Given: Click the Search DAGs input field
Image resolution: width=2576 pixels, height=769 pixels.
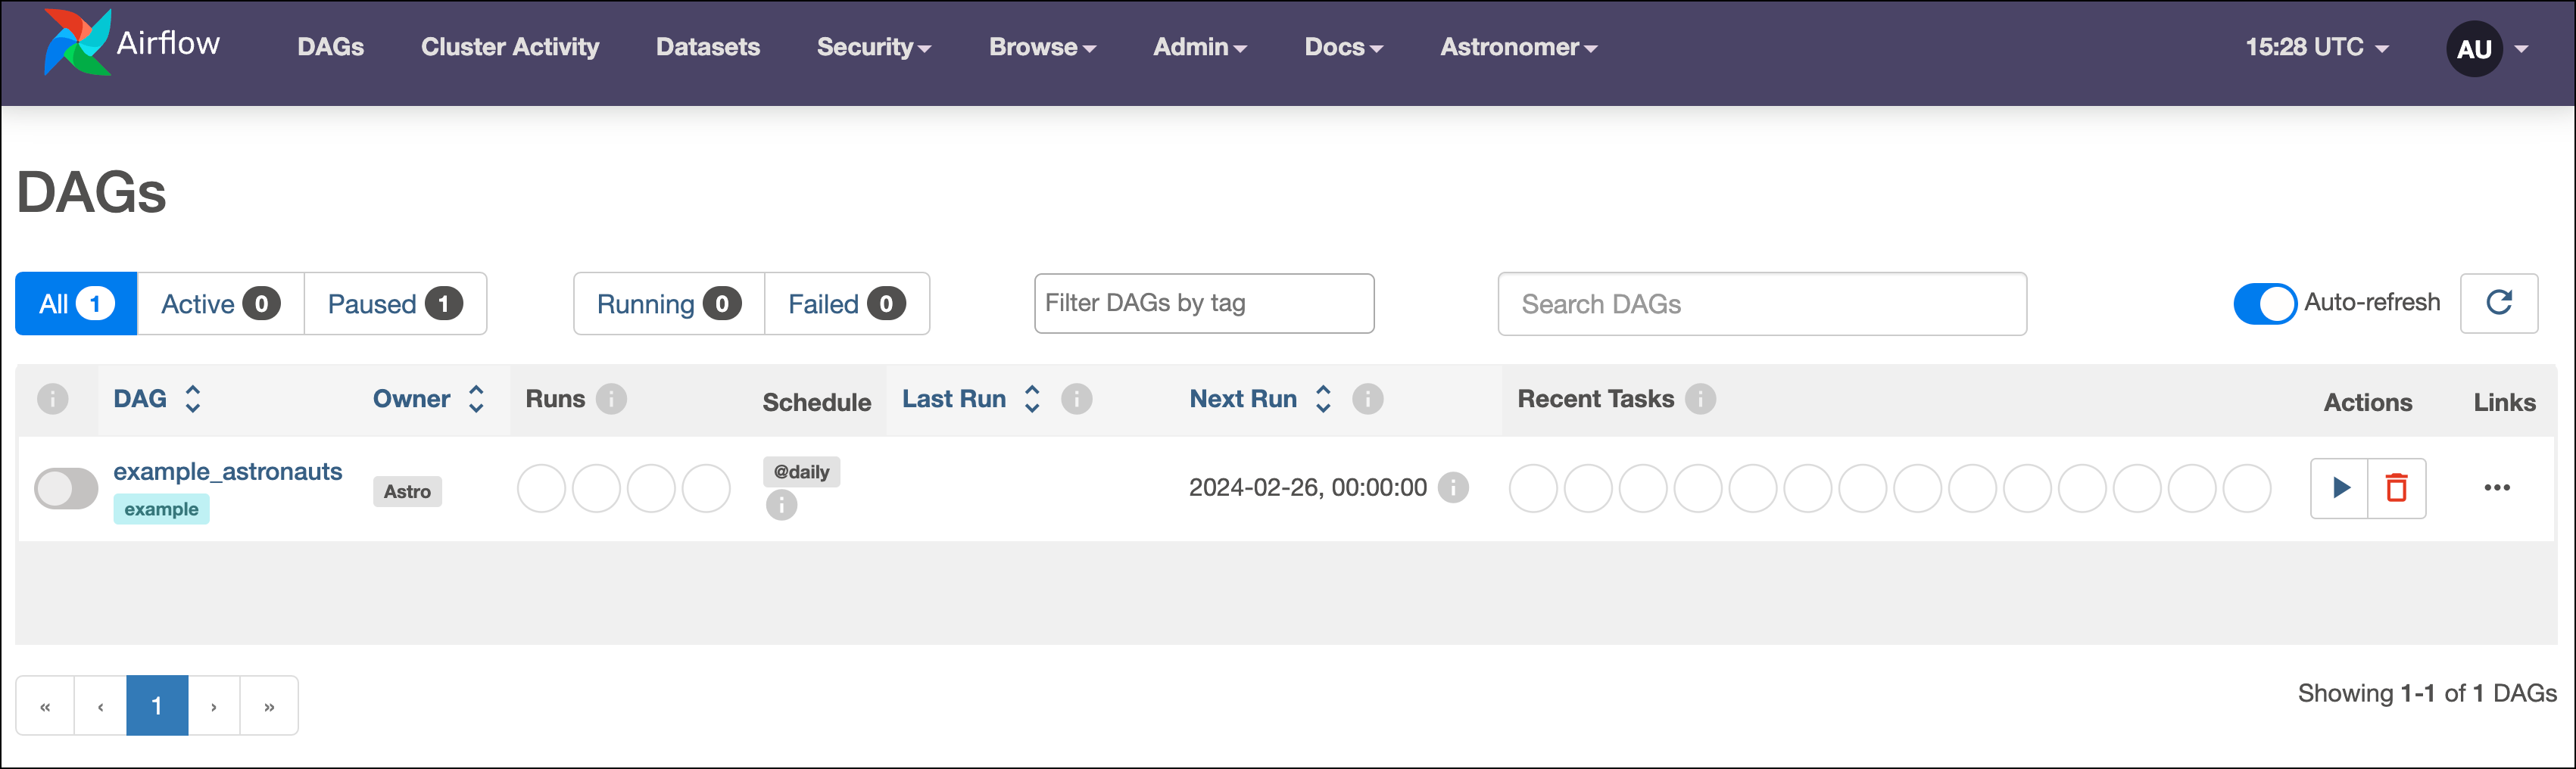Looking at the screenshot, I should click(x=1760, y=303).
